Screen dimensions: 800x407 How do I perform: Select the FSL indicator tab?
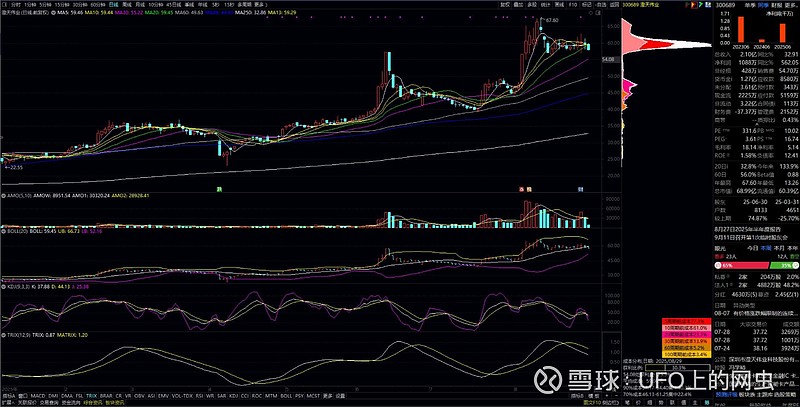[x=80, y=396]
